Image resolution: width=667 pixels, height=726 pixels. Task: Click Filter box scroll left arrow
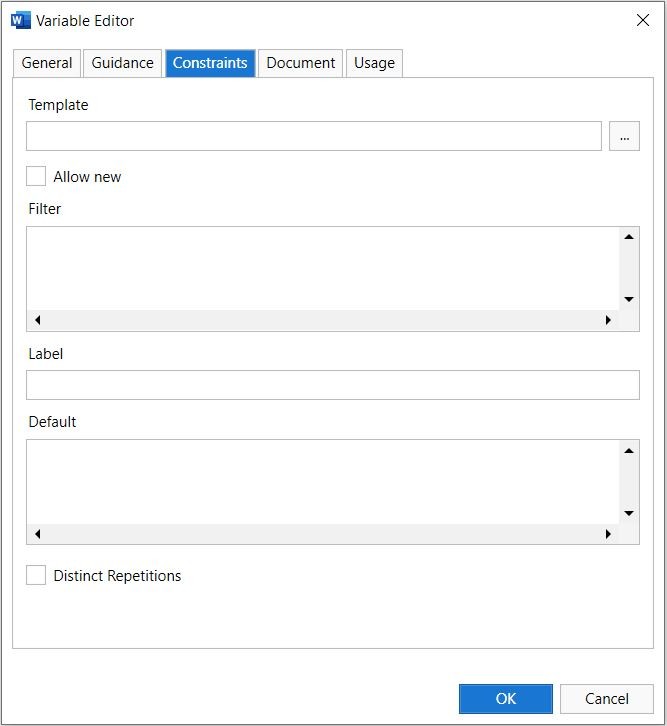pos(38,321)
